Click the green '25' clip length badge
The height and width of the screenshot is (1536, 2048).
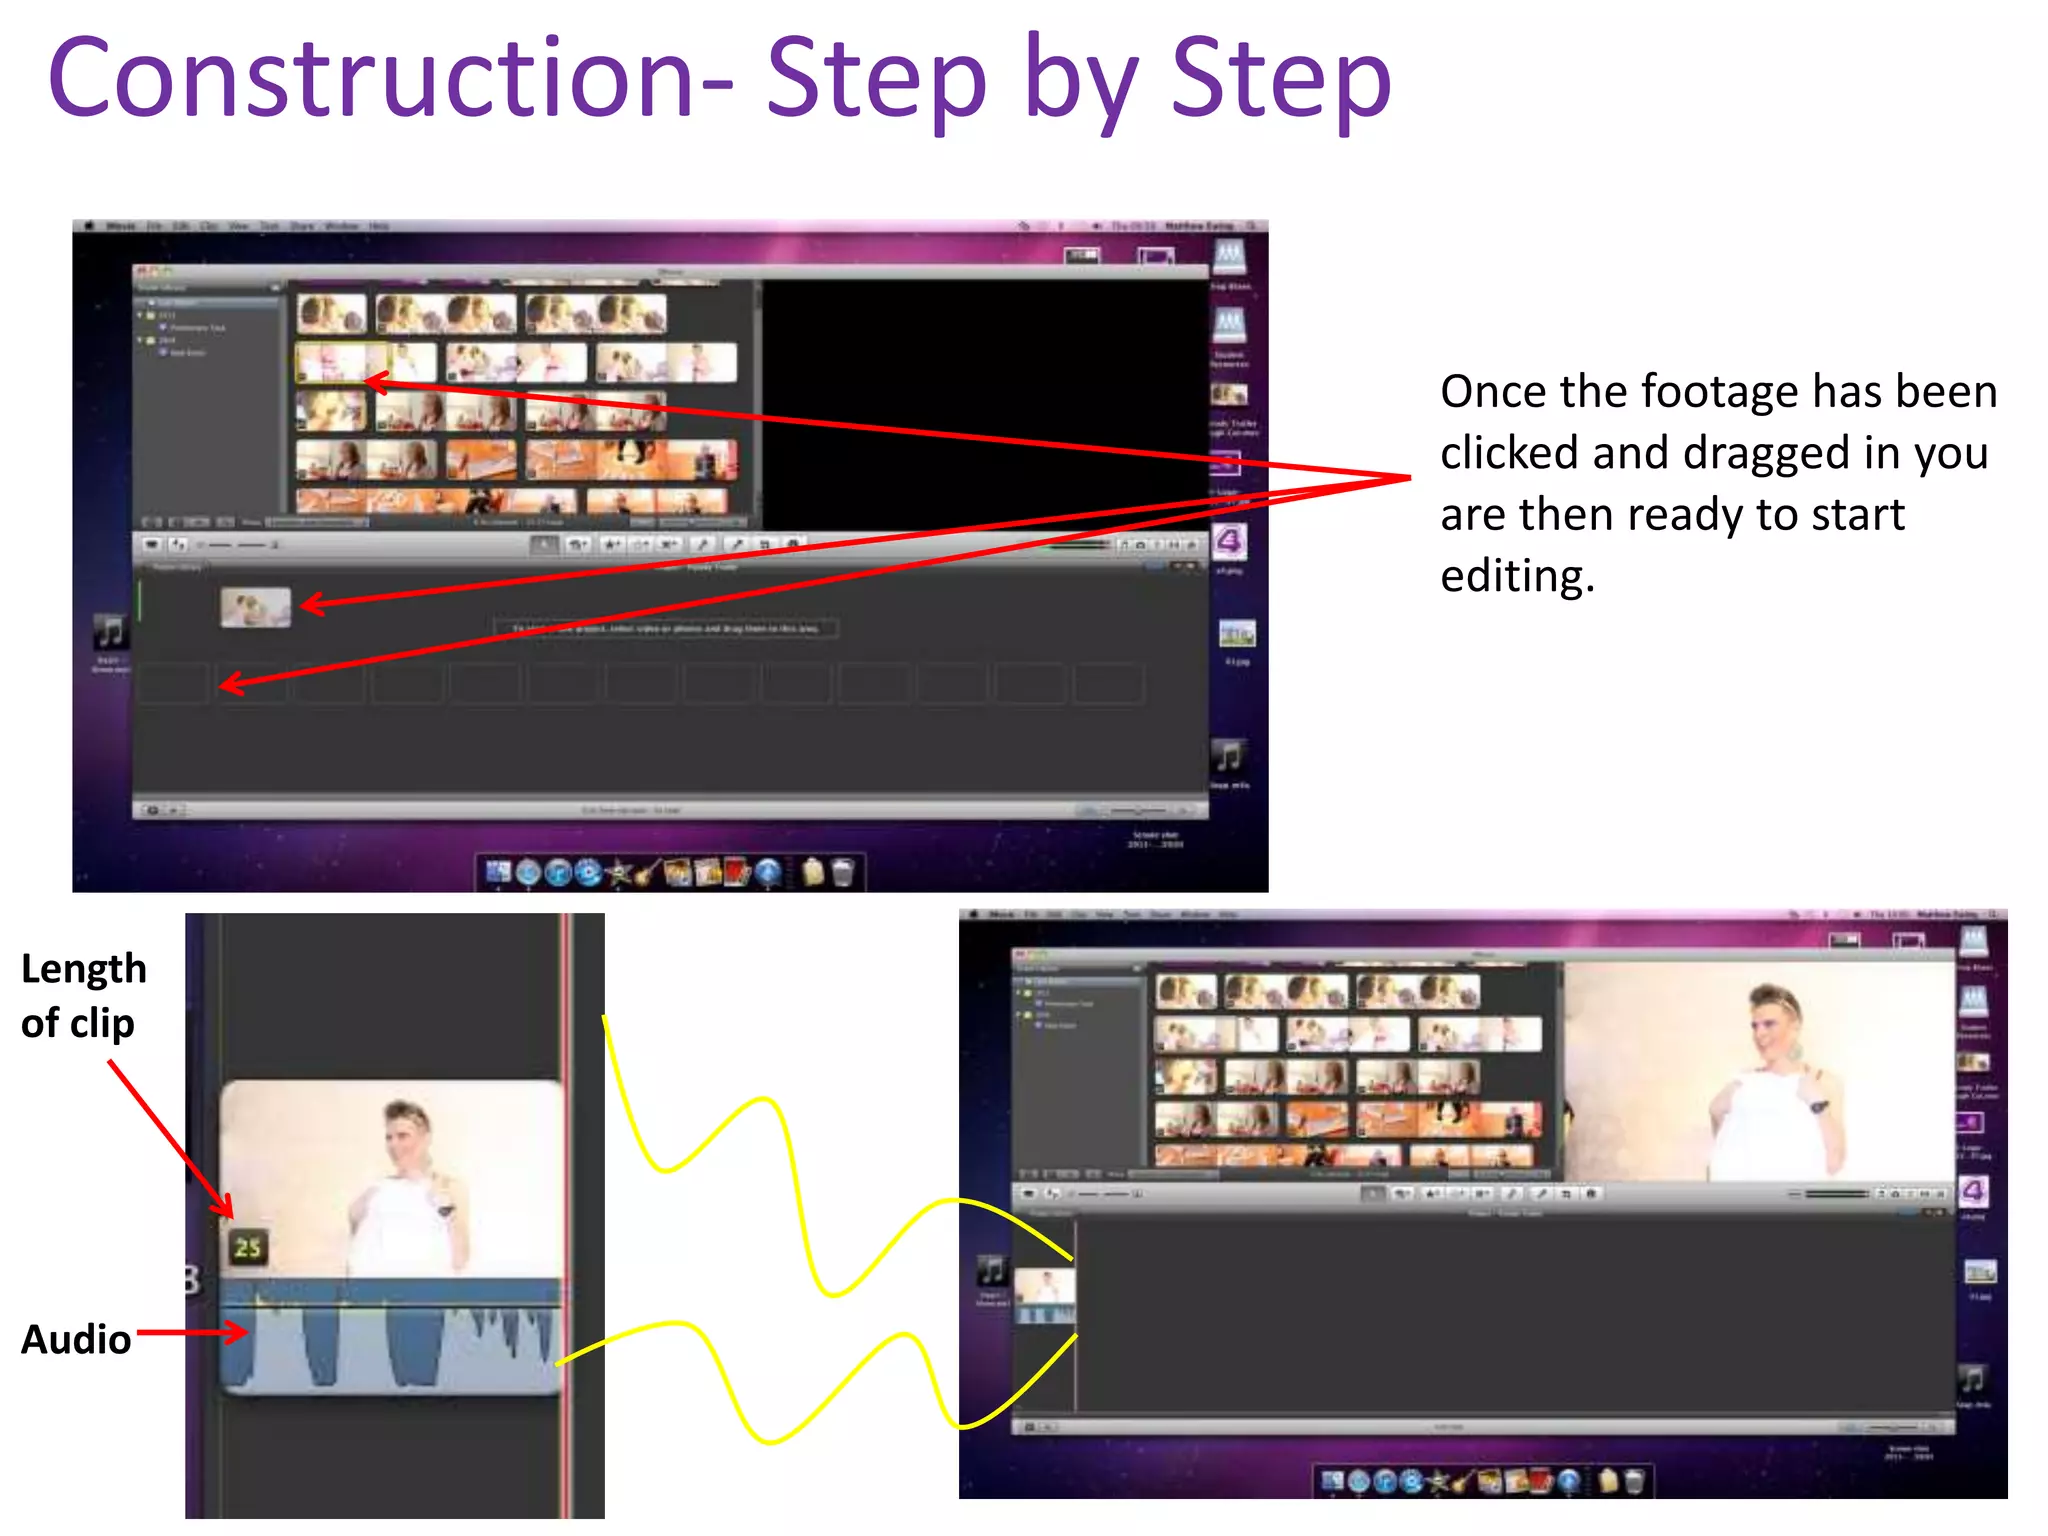click(x=247, y=1247)
